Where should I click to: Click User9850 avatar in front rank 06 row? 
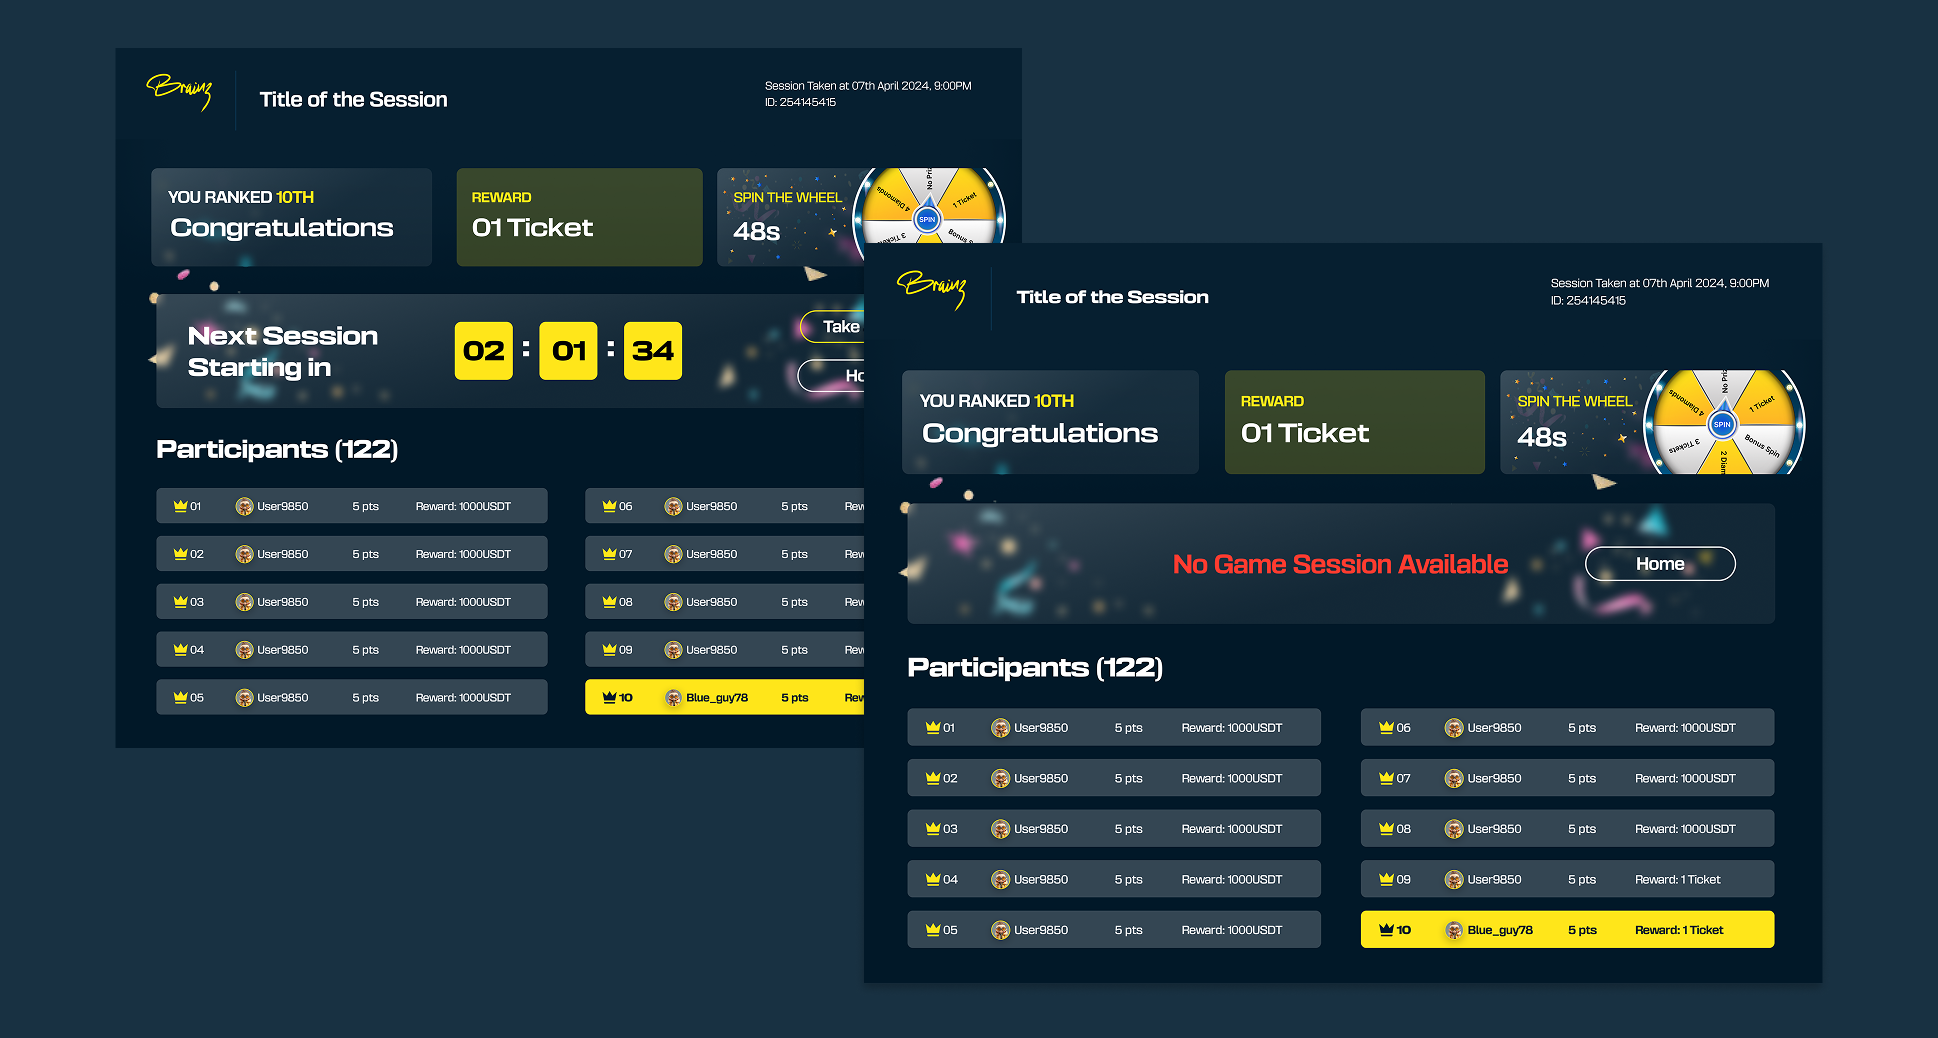pyautogui.click(x=1453, y=728)
